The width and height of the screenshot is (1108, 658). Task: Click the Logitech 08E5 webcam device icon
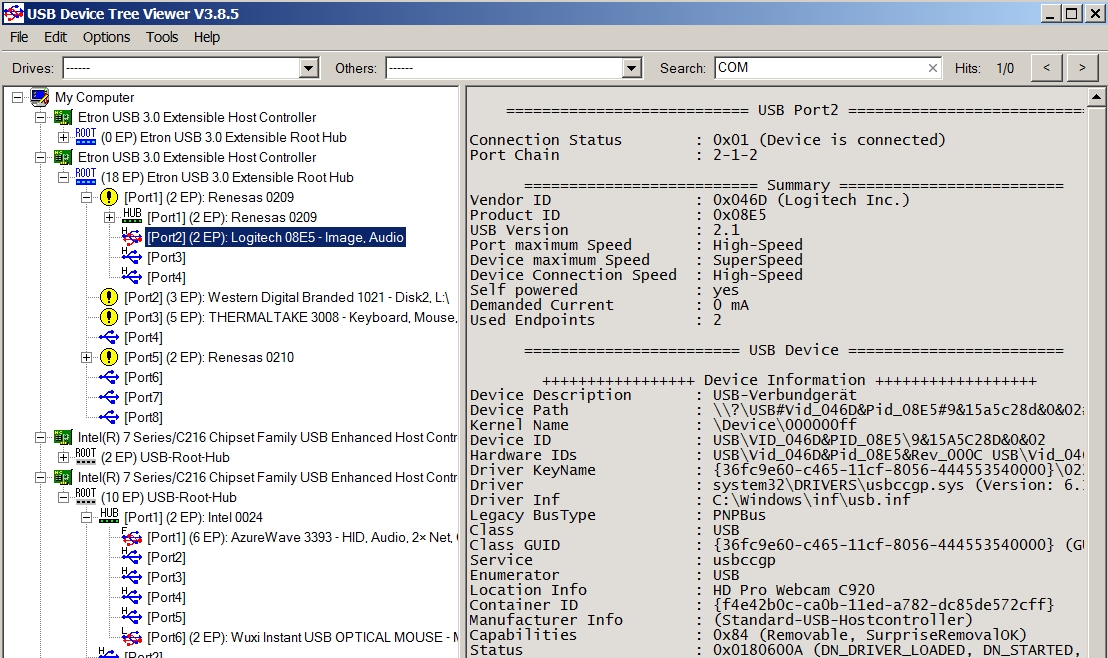(x=132, y=237)
